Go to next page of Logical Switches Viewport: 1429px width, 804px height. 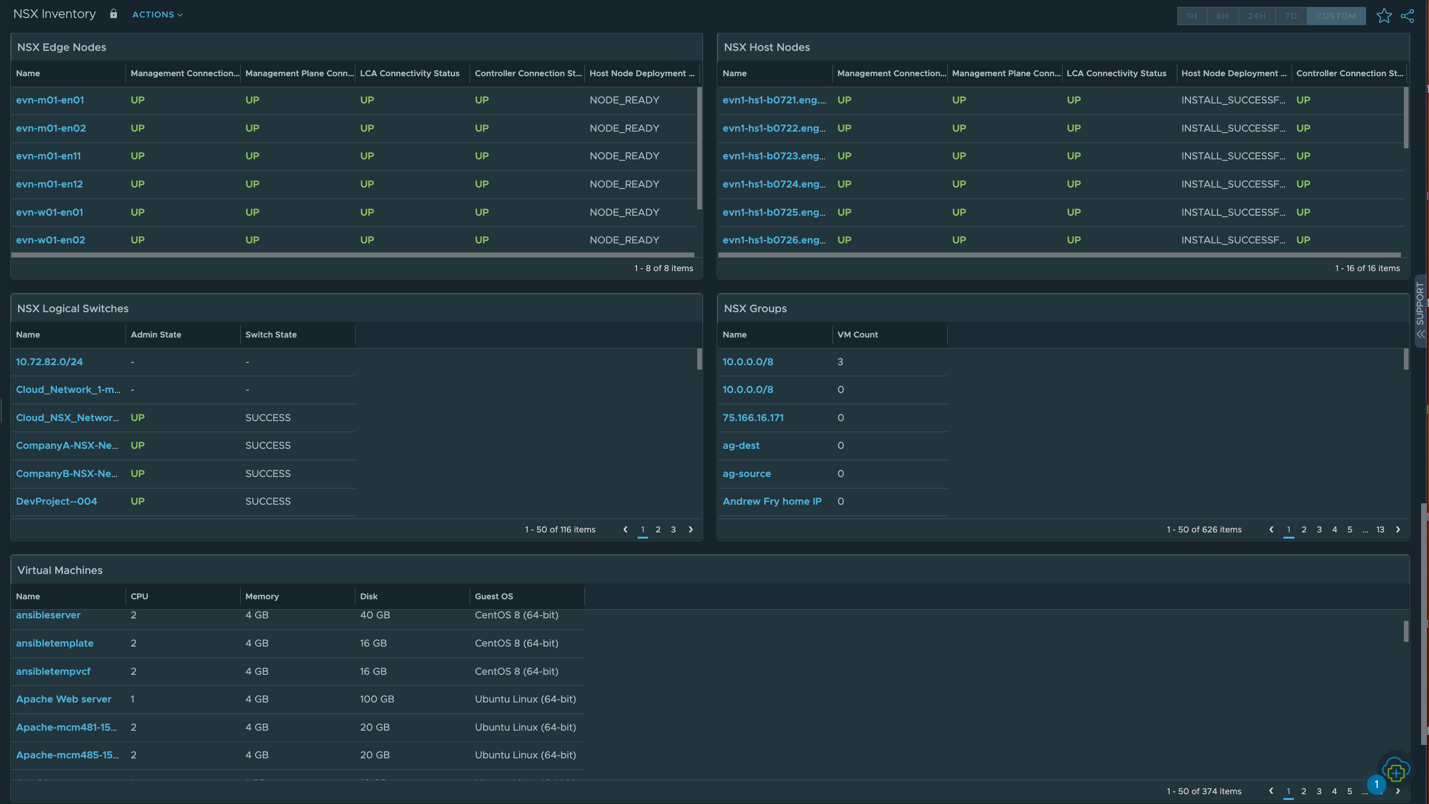(x=691, y=530)
